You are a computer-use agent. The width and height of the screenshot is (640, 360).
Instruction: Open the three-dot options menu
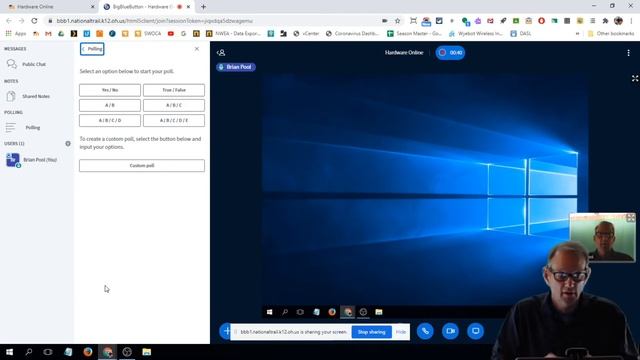(629, 53)
